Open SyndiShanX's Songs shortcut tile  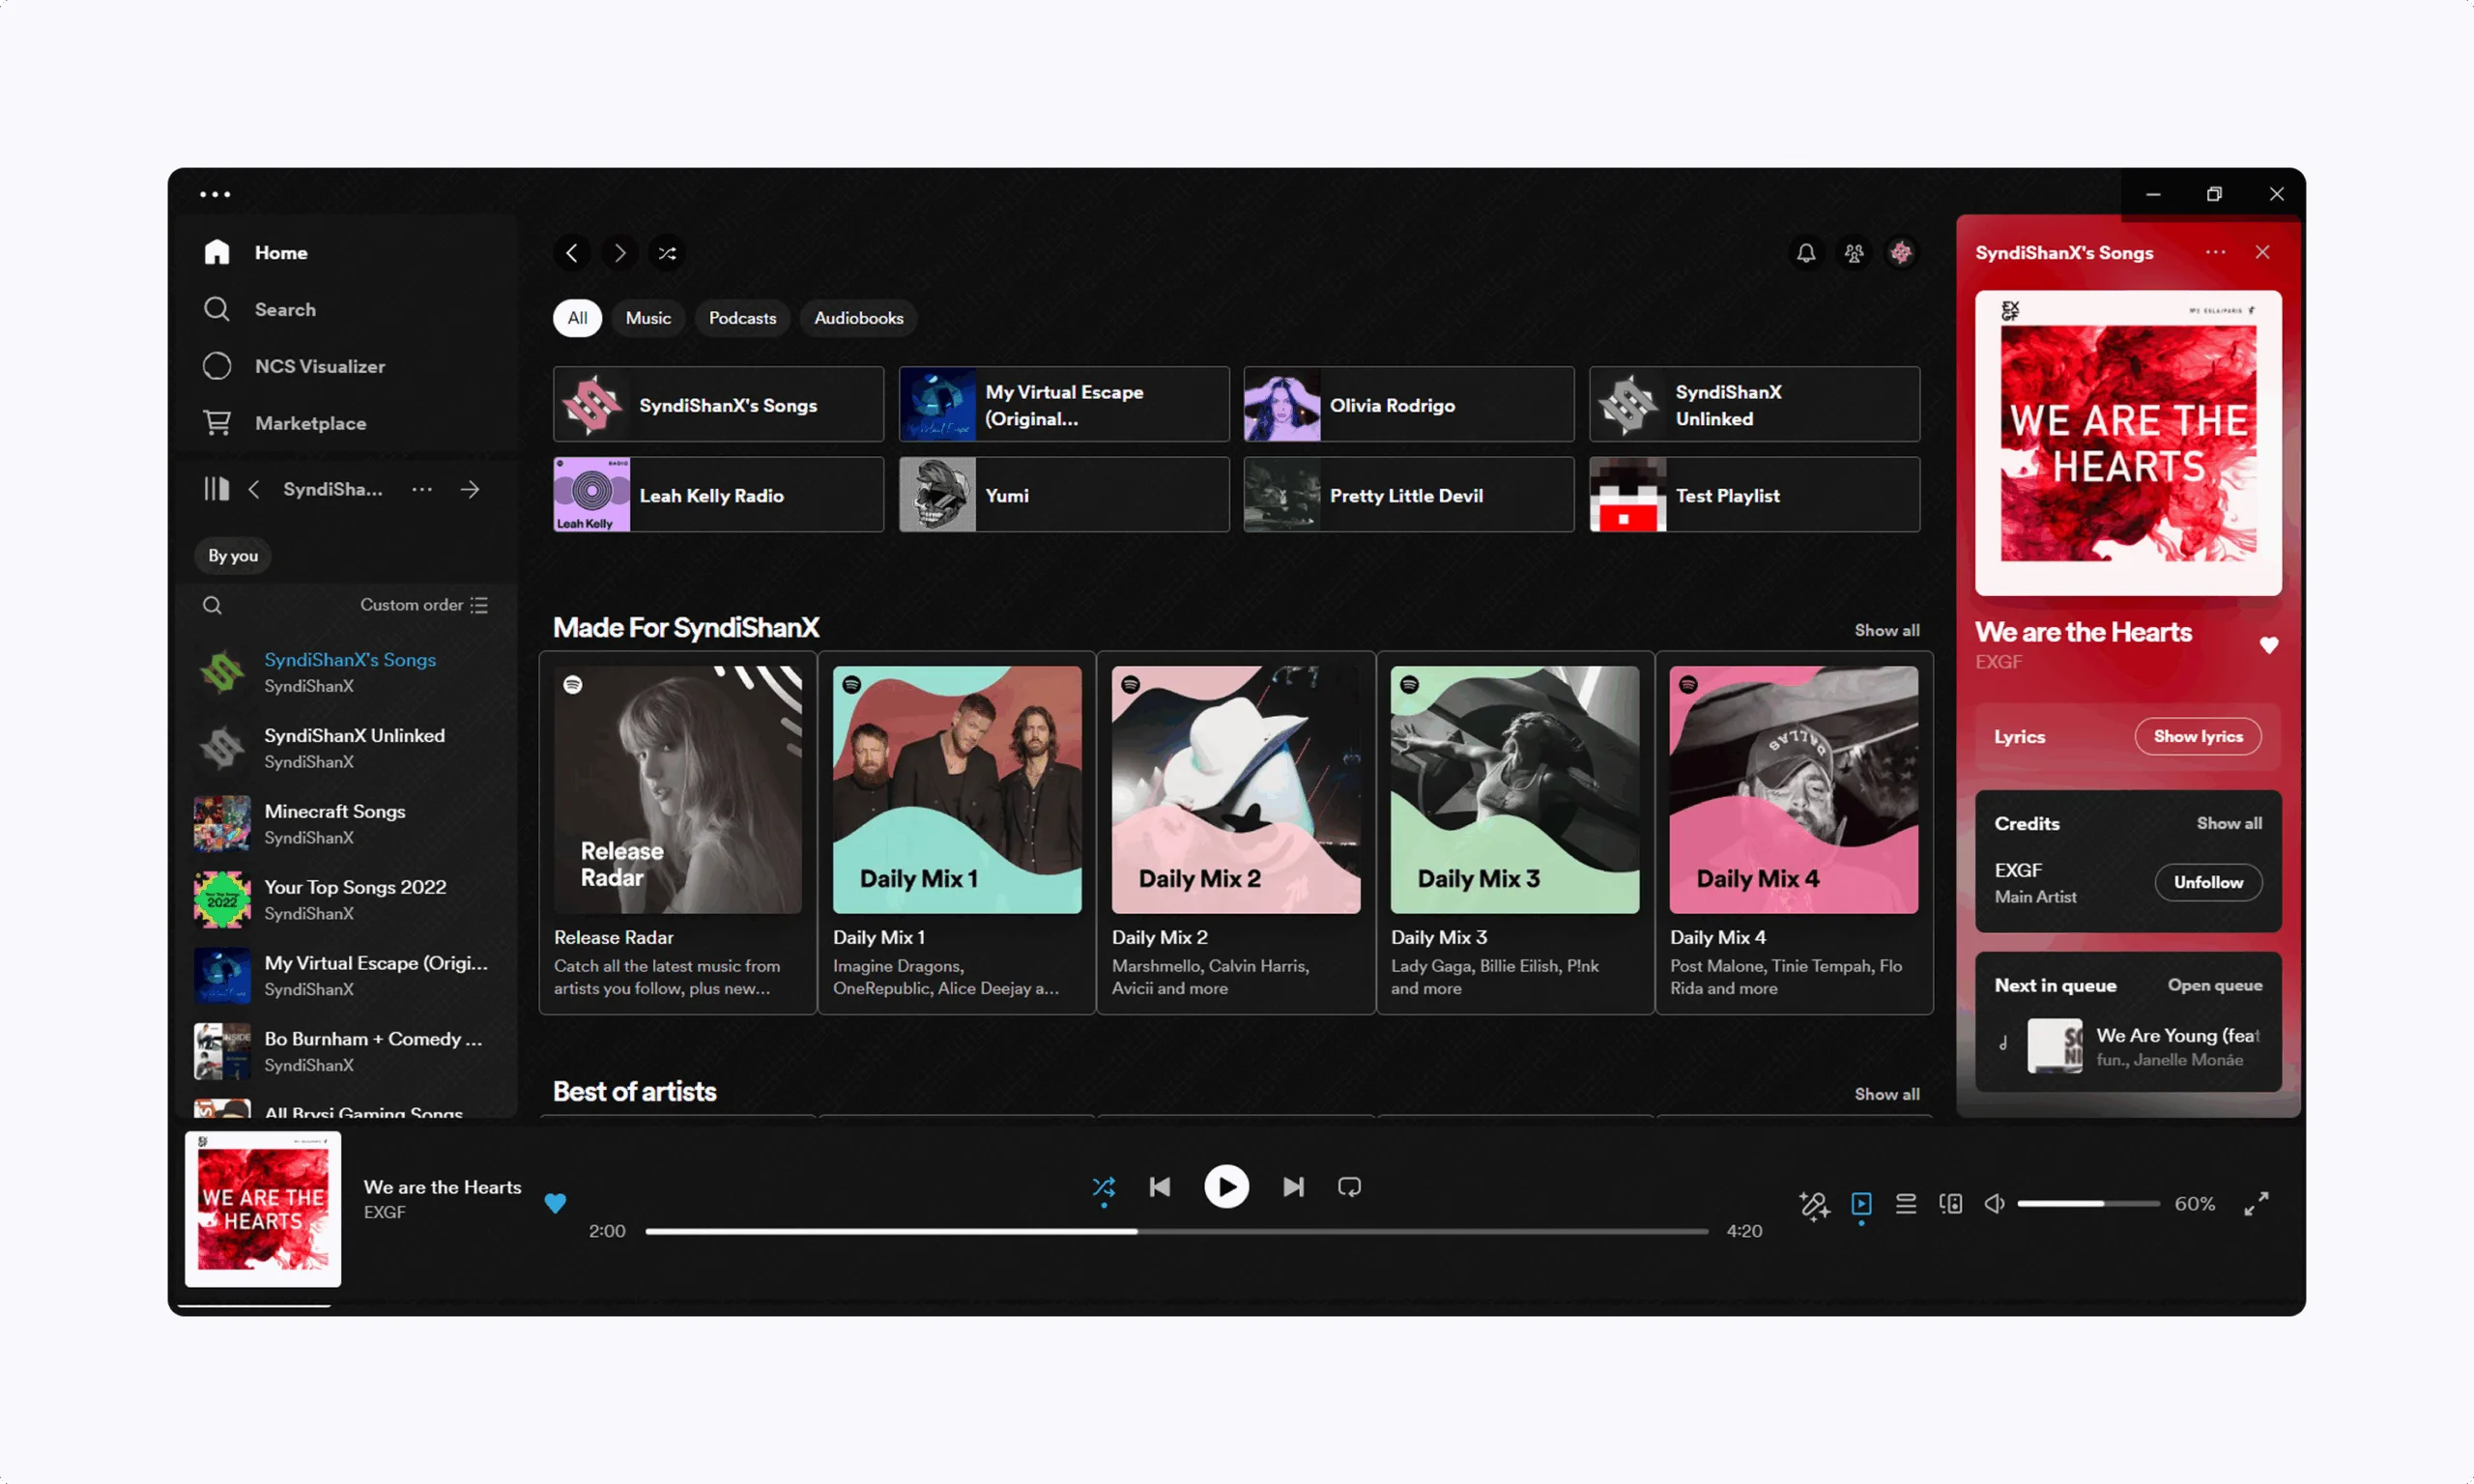(x=718, y=404)
